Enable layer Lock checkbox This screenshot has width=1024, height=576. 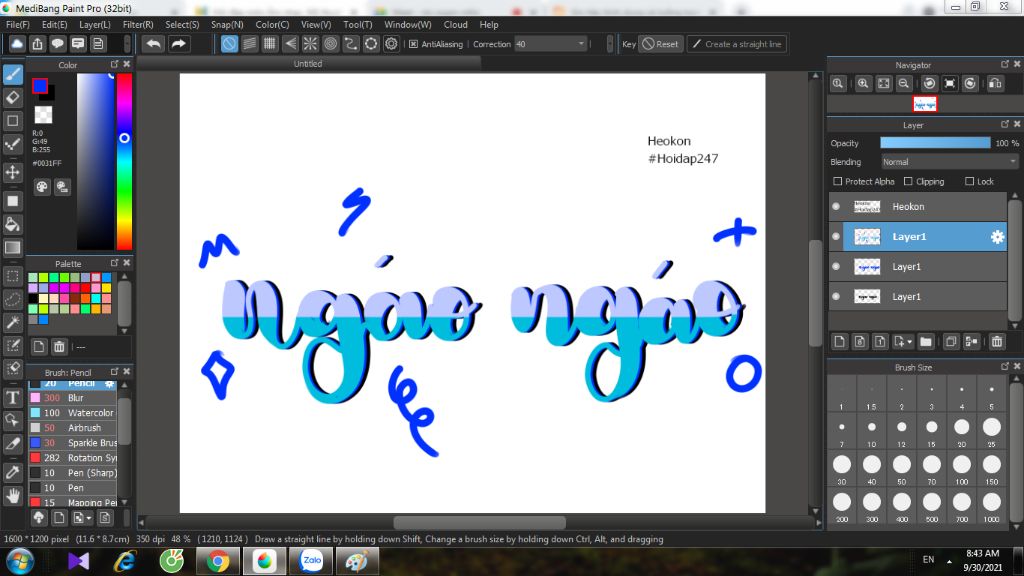pyautogui.click(x=969, y=181)
